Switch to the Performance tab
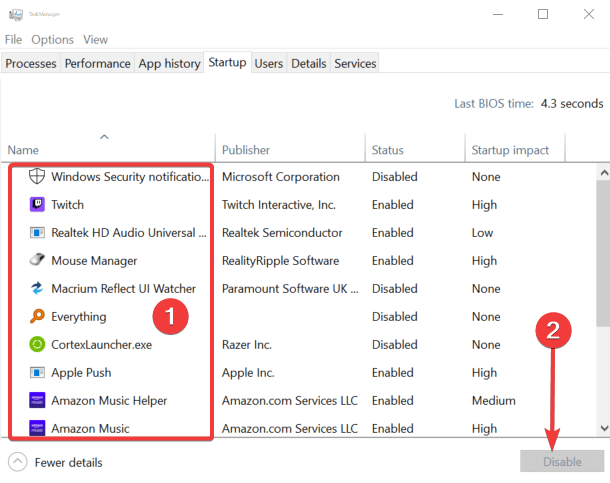This screenshot has width=610, height=483. [98, 63]
